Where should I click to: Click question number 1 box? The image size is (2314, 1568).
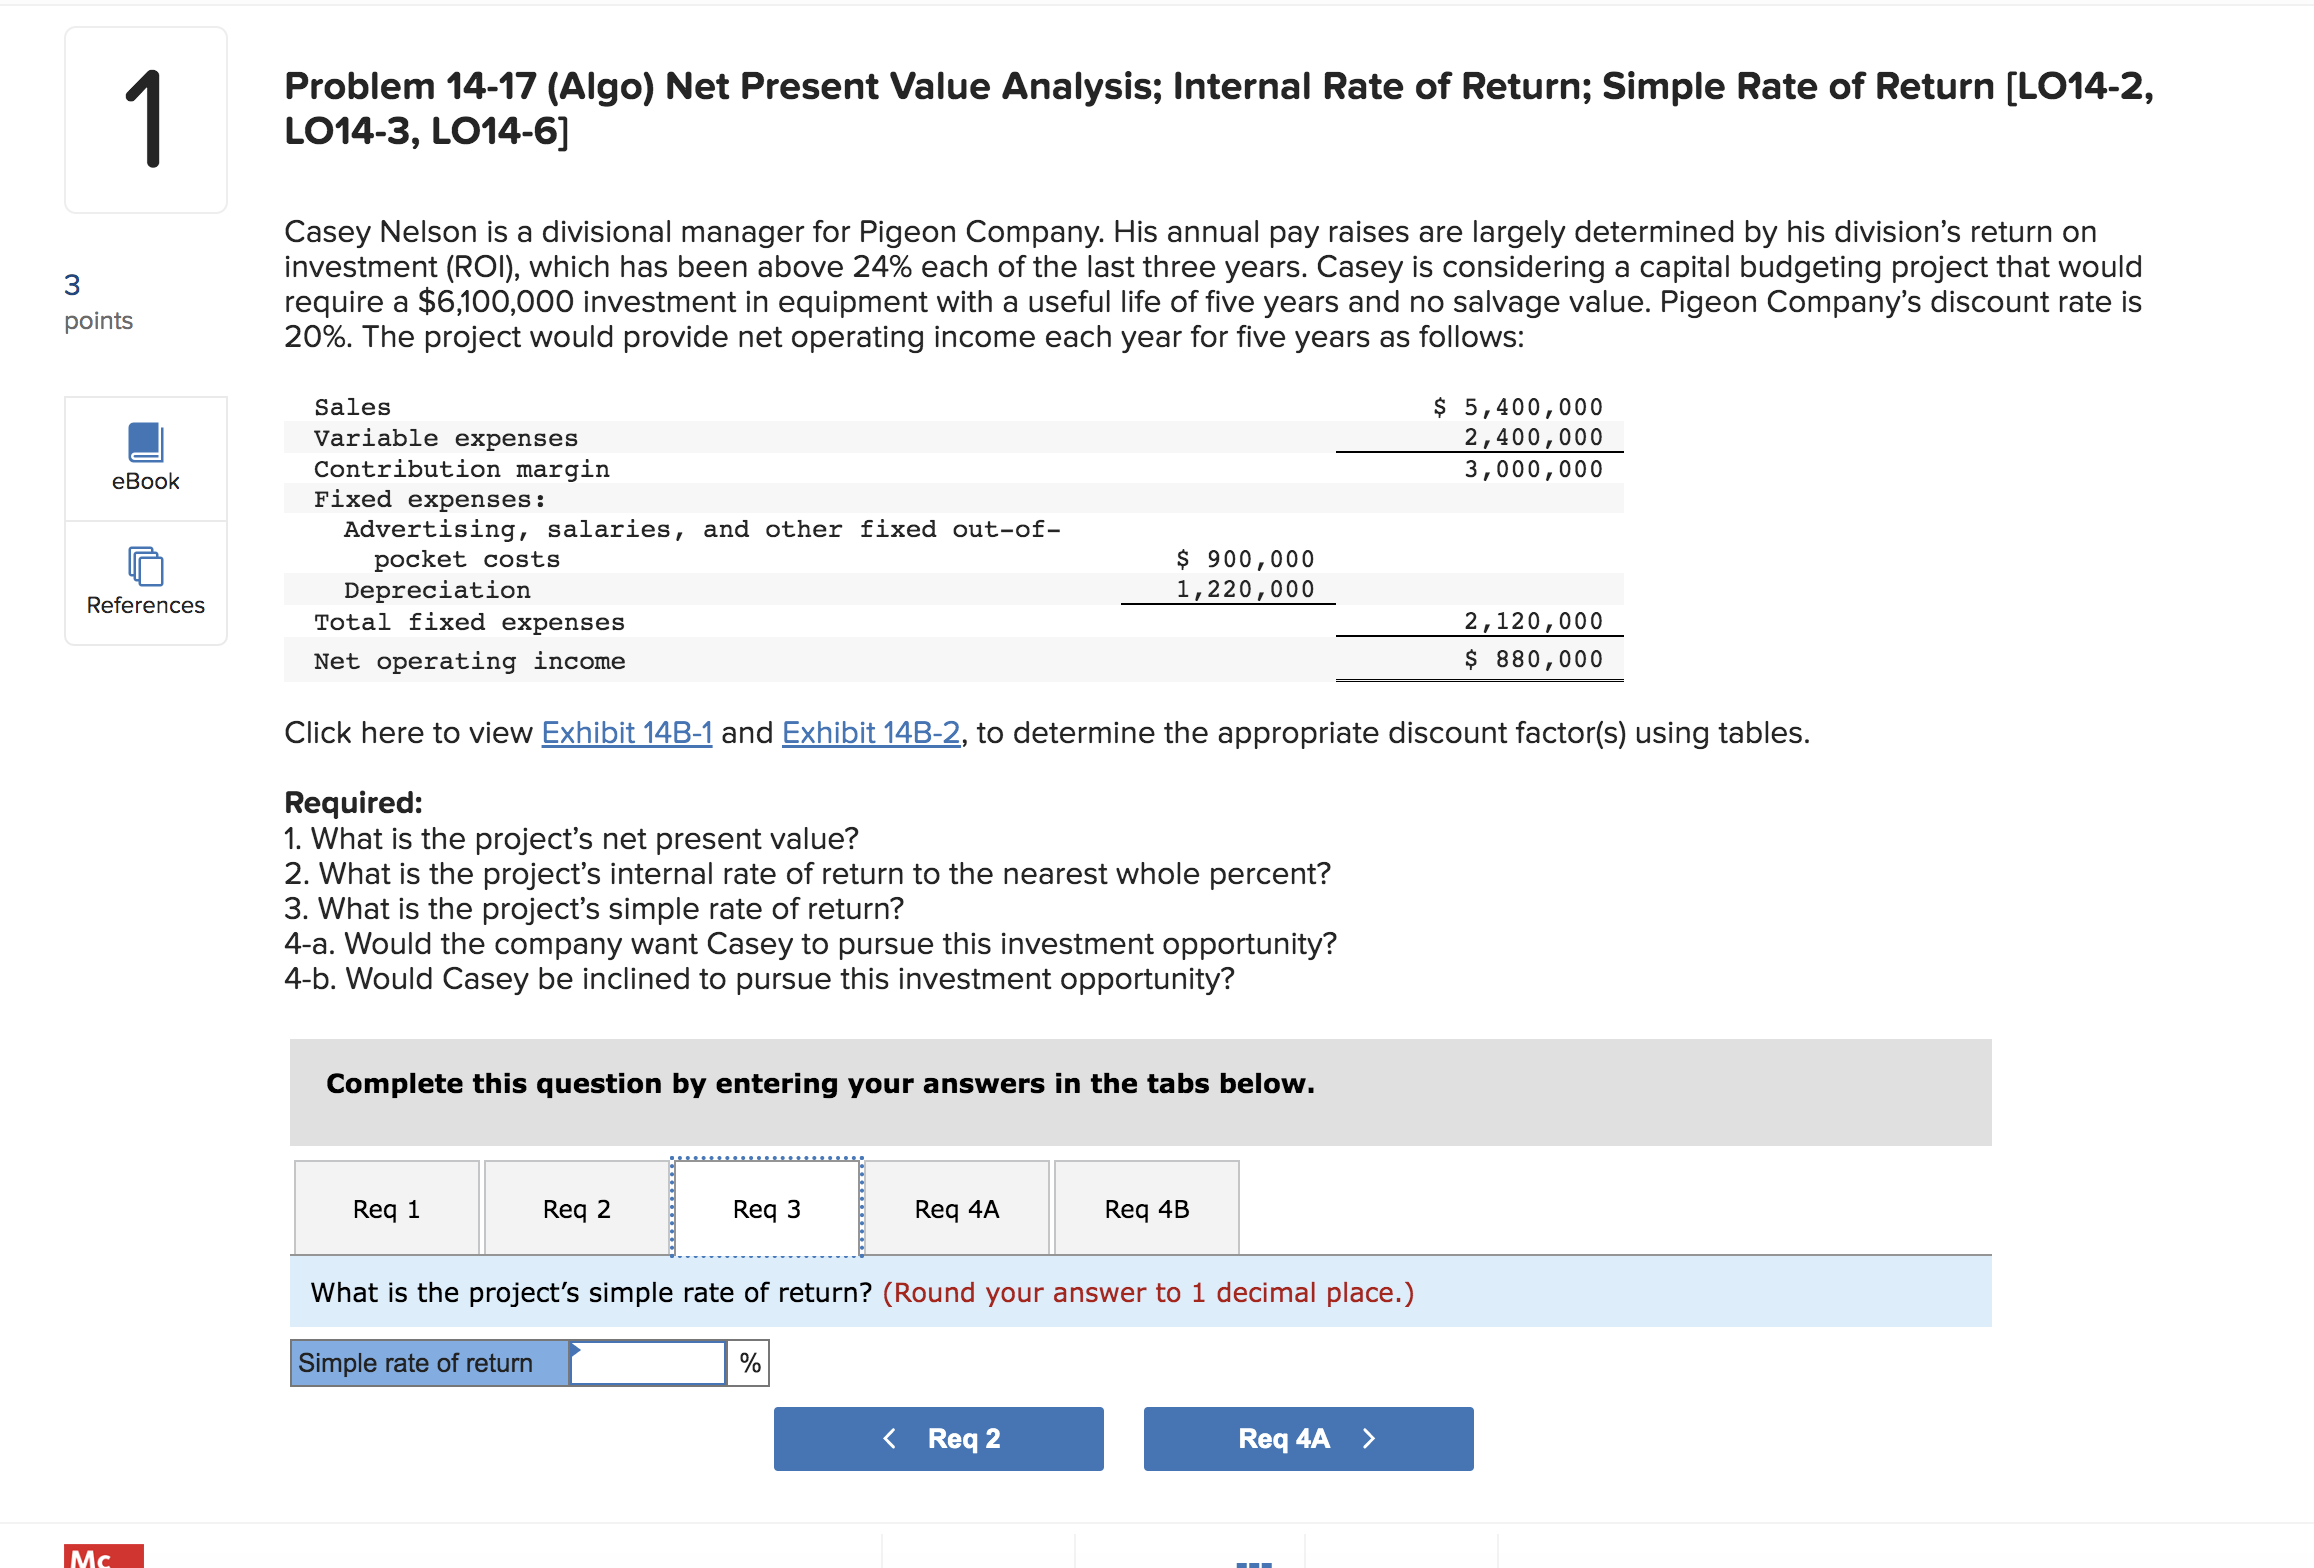click(x=146, y=119)
